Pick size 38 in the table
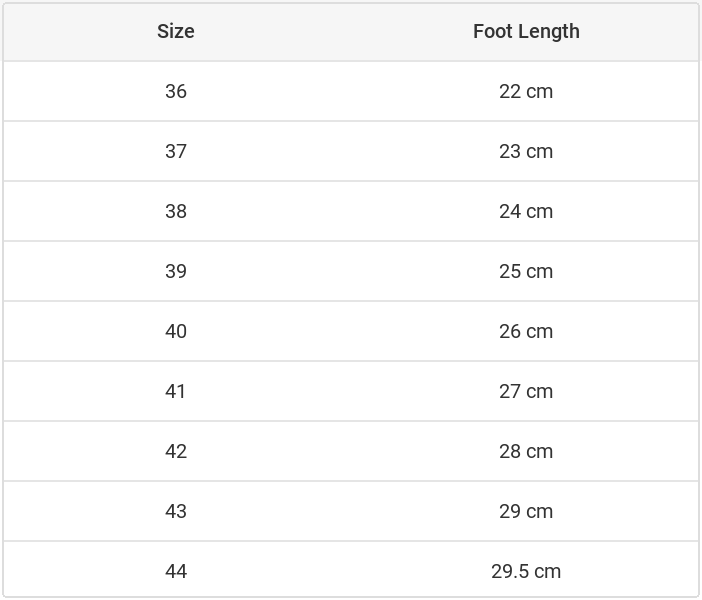The image size is (702, 600). pos(176,211)
